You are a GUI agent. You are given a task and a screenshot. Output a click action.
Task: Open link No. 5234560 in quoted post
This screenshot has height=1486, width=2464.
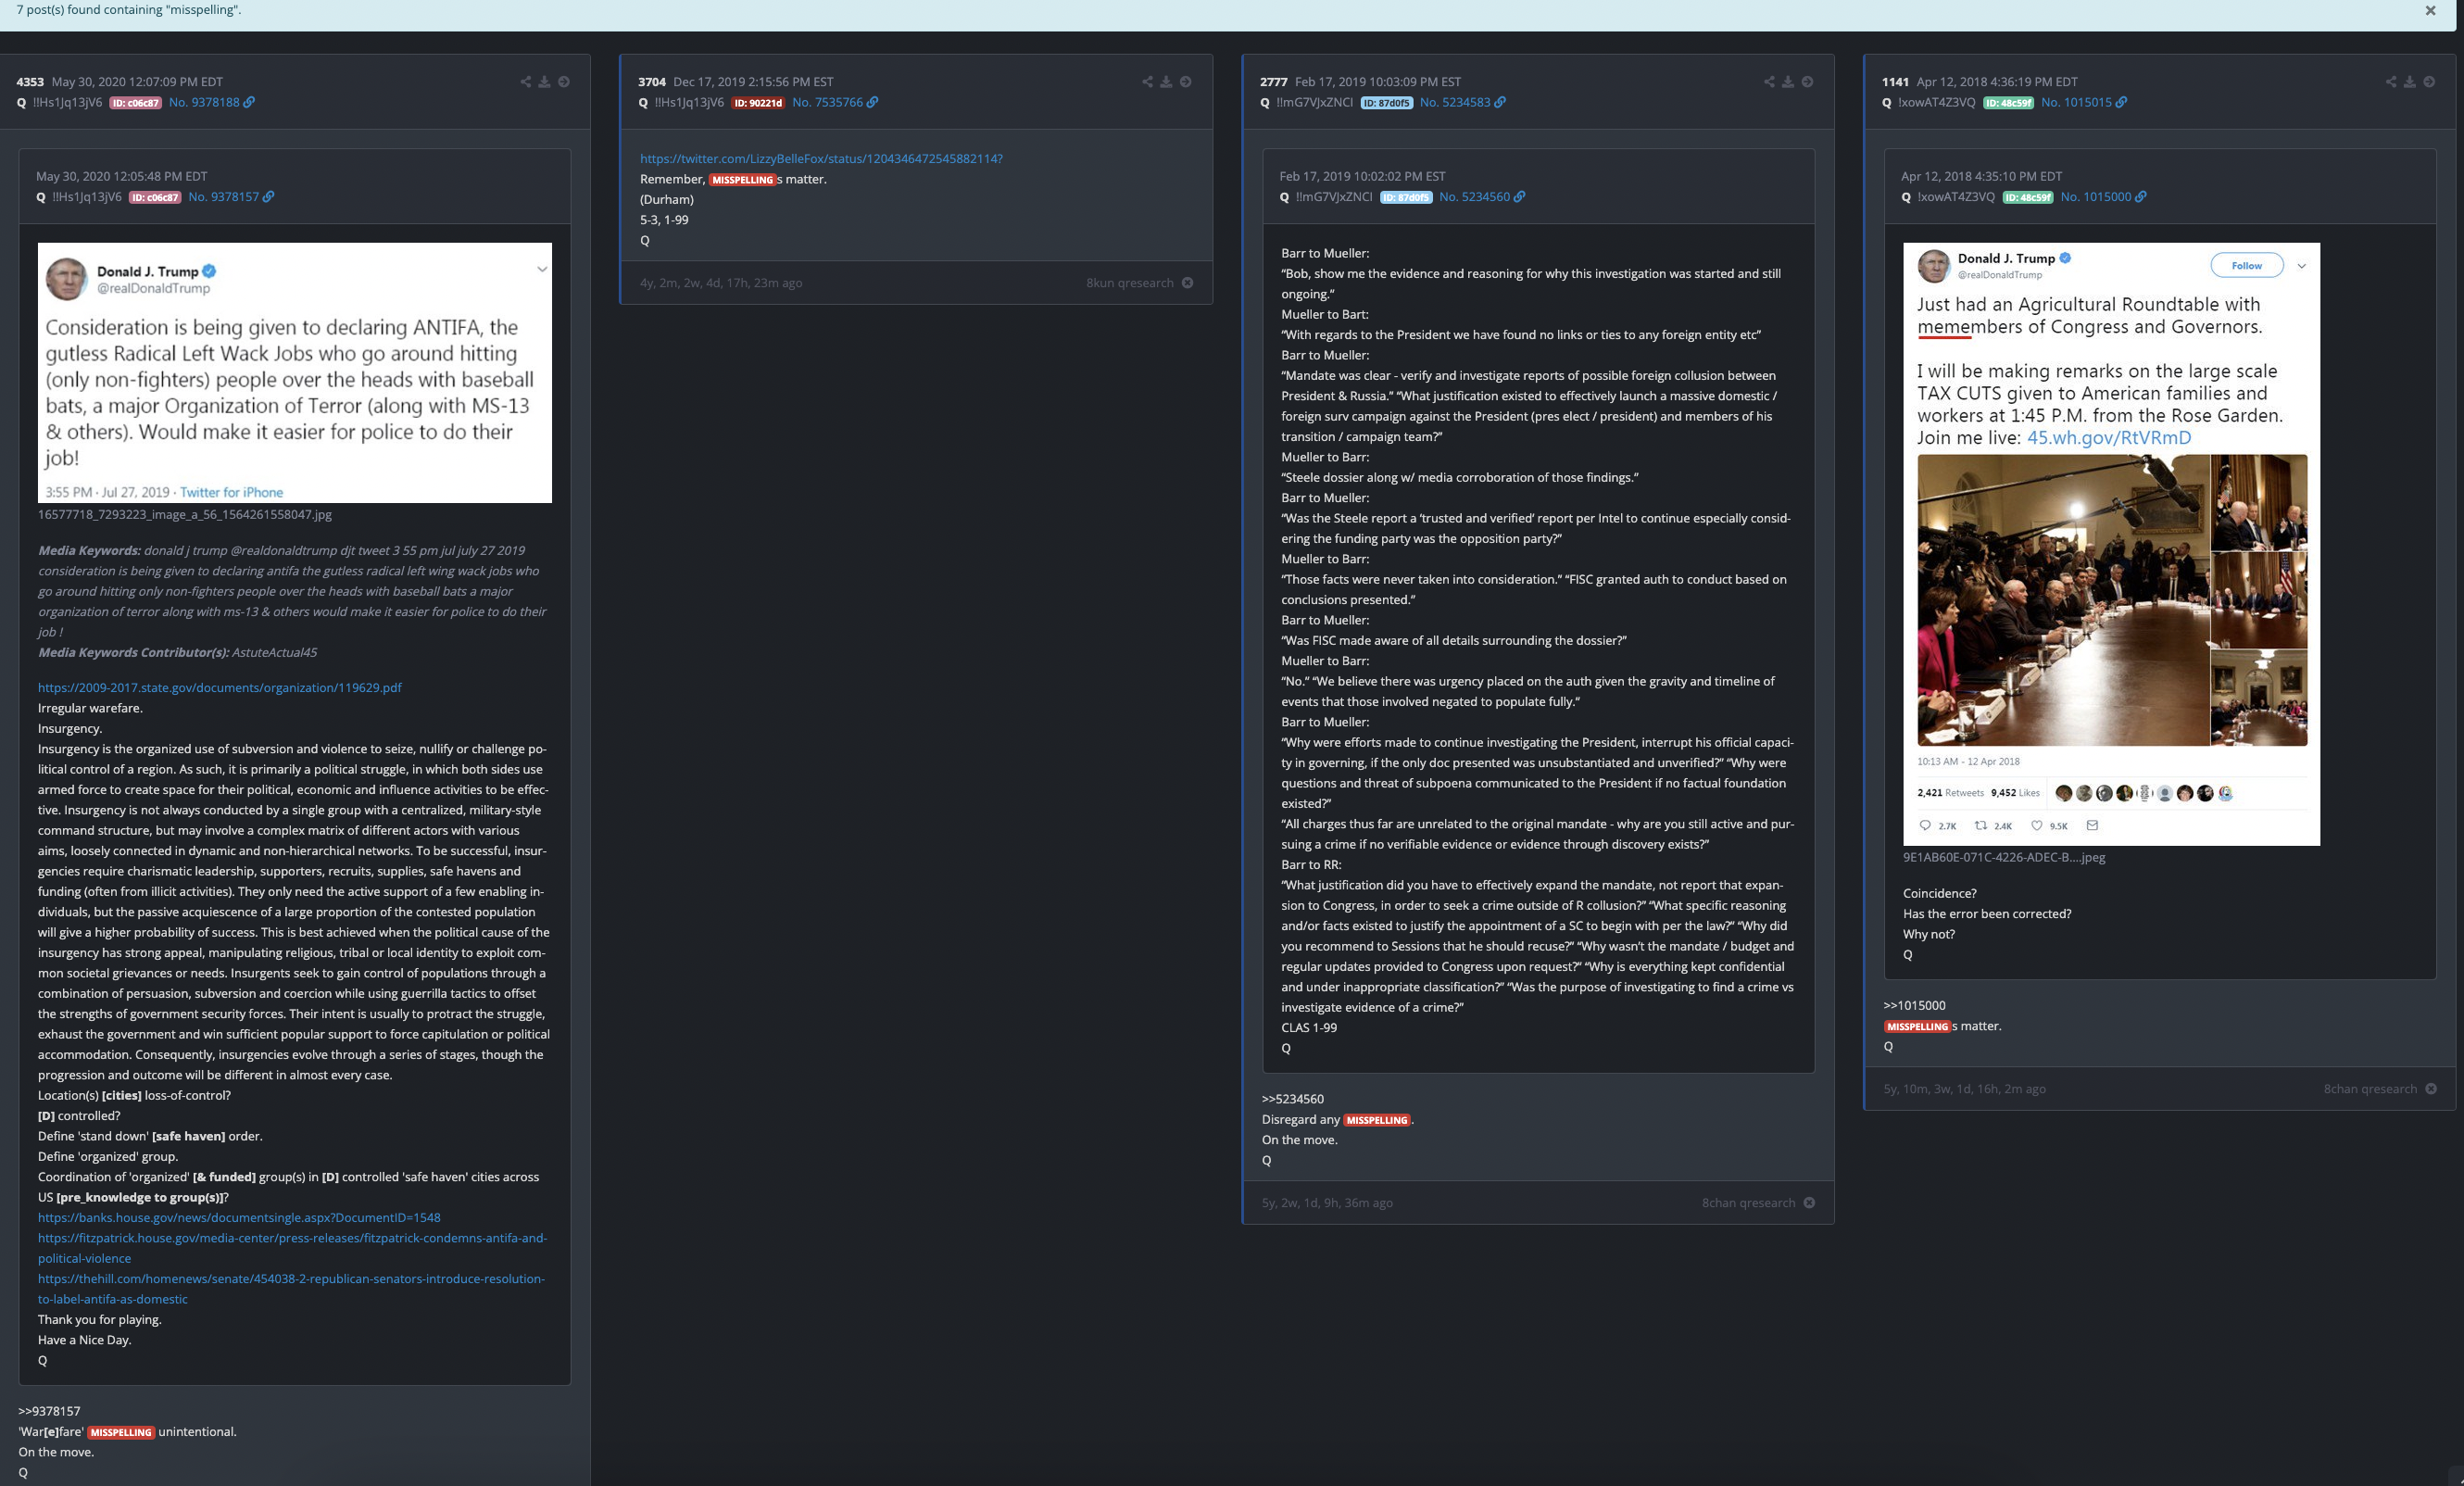pos(1482,197)
